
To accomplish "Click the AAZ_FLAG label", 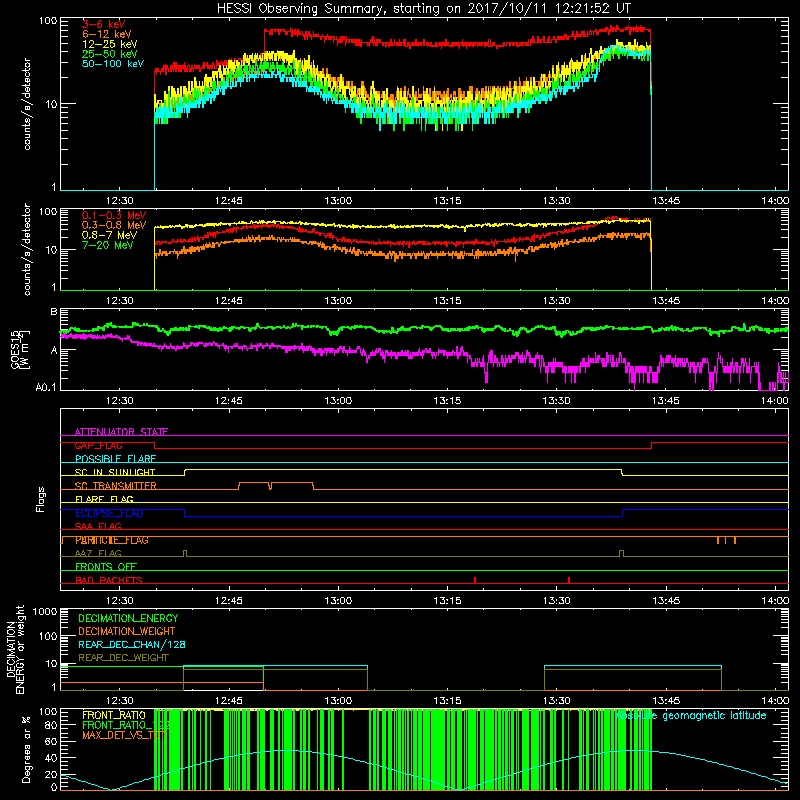I will [98, 553].
